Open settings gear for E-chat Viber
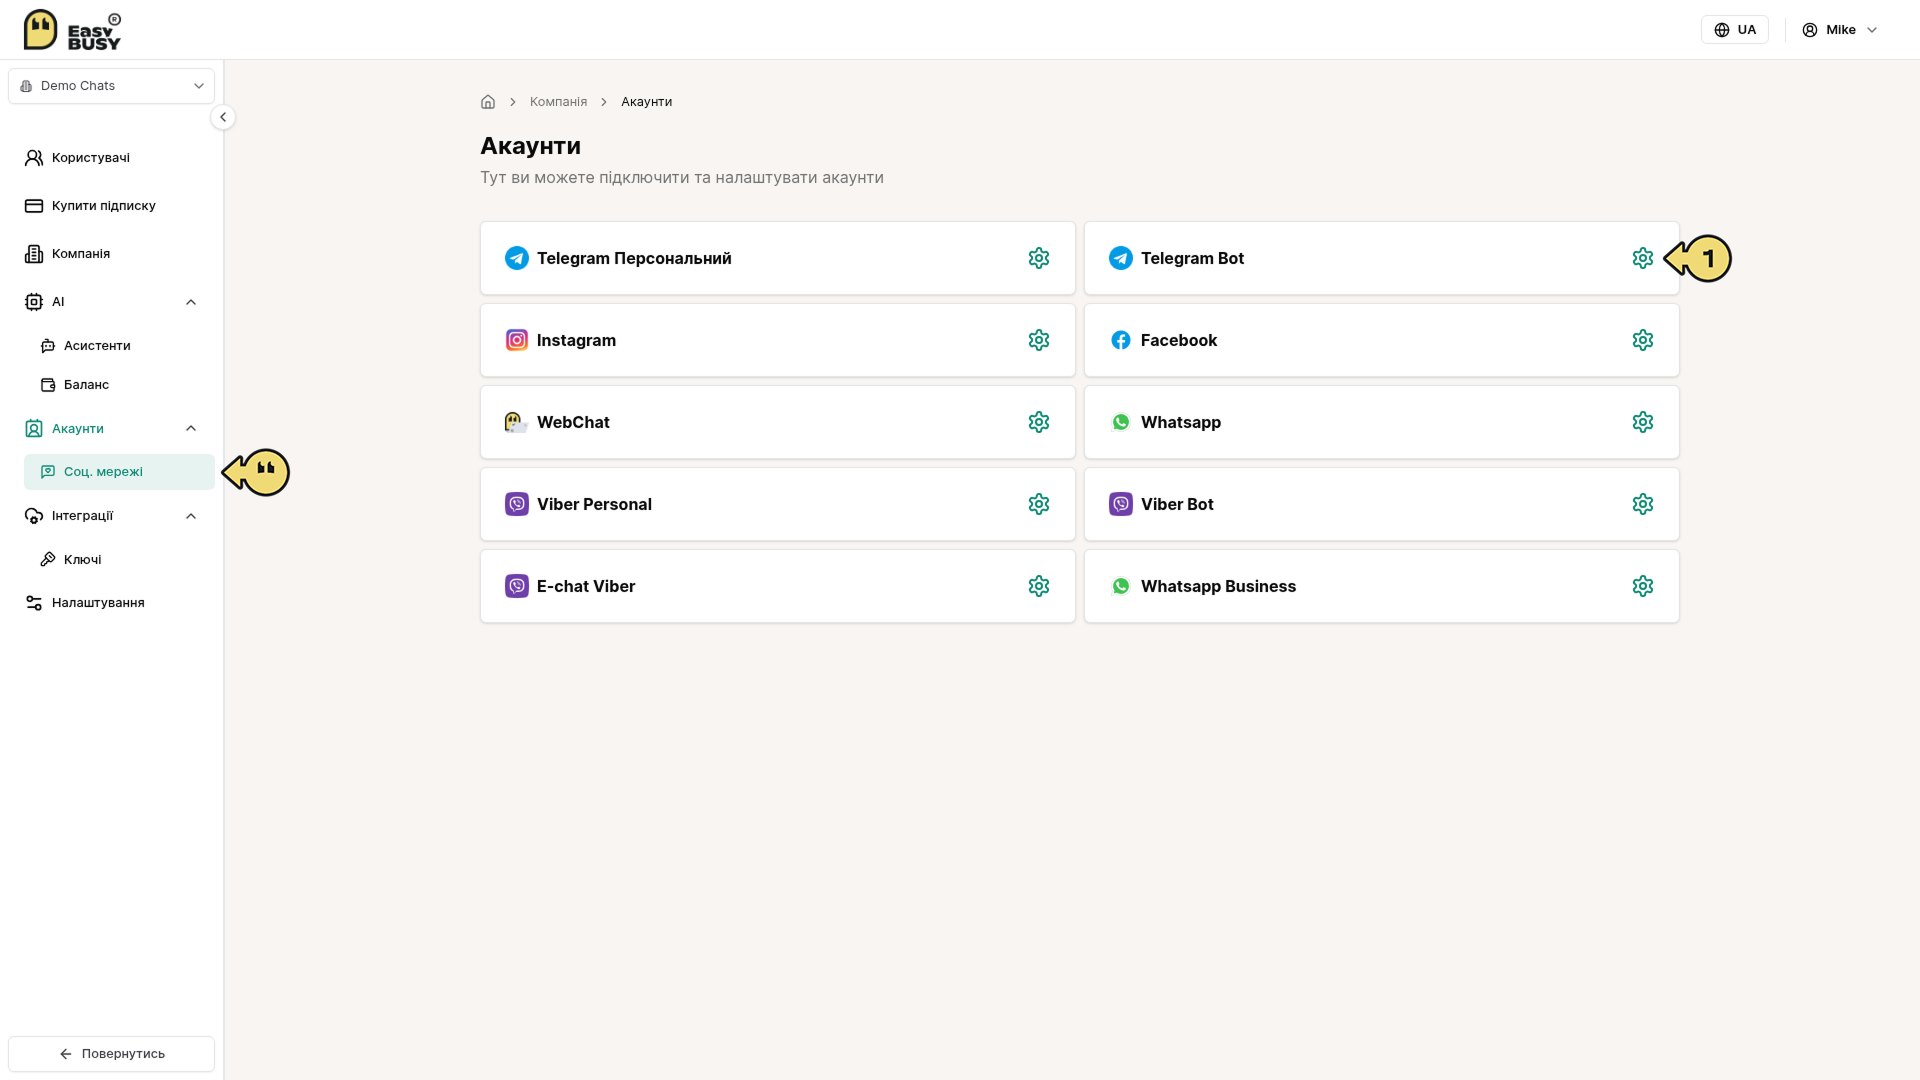This screenshot has height=1080, width=1920. click(x=1039, y=586)
